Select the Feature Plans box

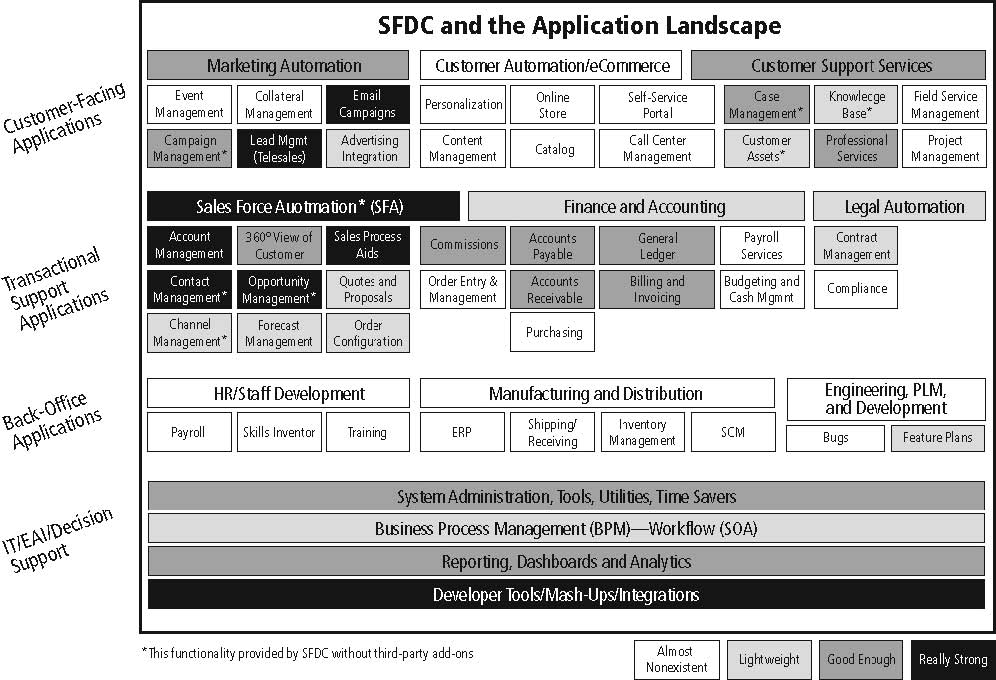937,438
